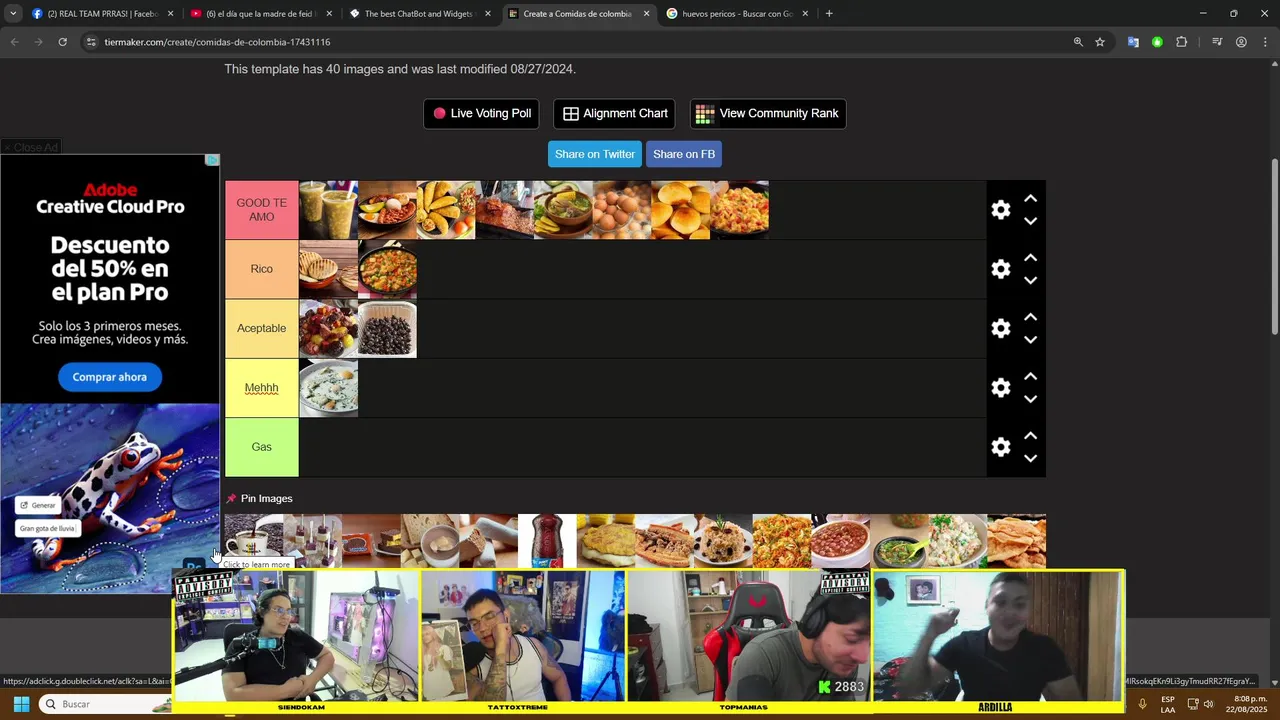Click Pin Images option
Image resolution: width=1280 pixels, height=720 pixels.
(x=259, y=498)
